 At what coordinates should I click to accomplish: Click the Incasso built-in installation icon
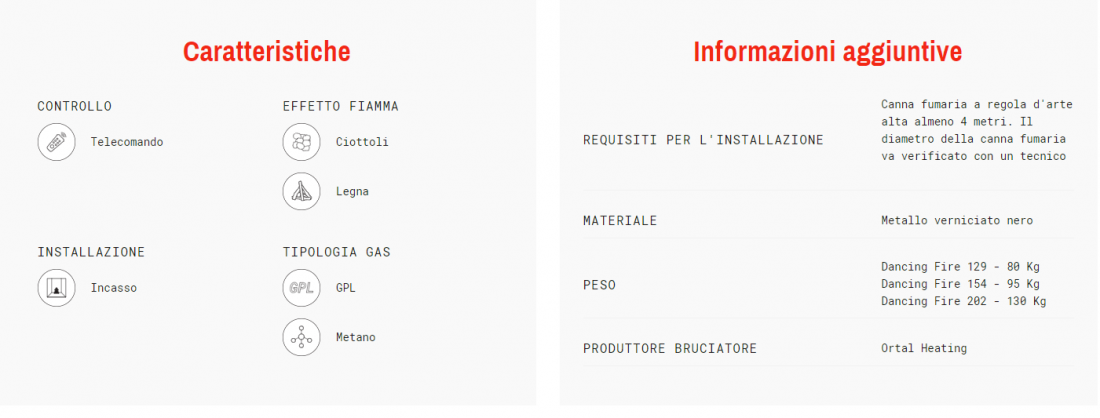point(57,288)
